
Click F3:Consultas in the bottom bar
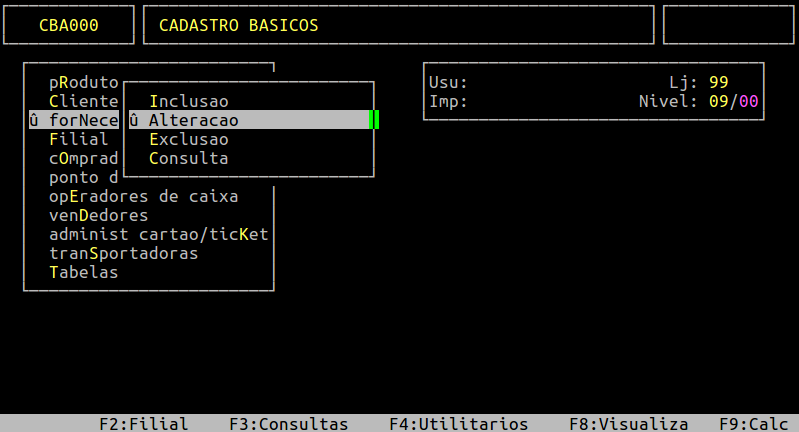pyautogui.click(x=289, y=423)
